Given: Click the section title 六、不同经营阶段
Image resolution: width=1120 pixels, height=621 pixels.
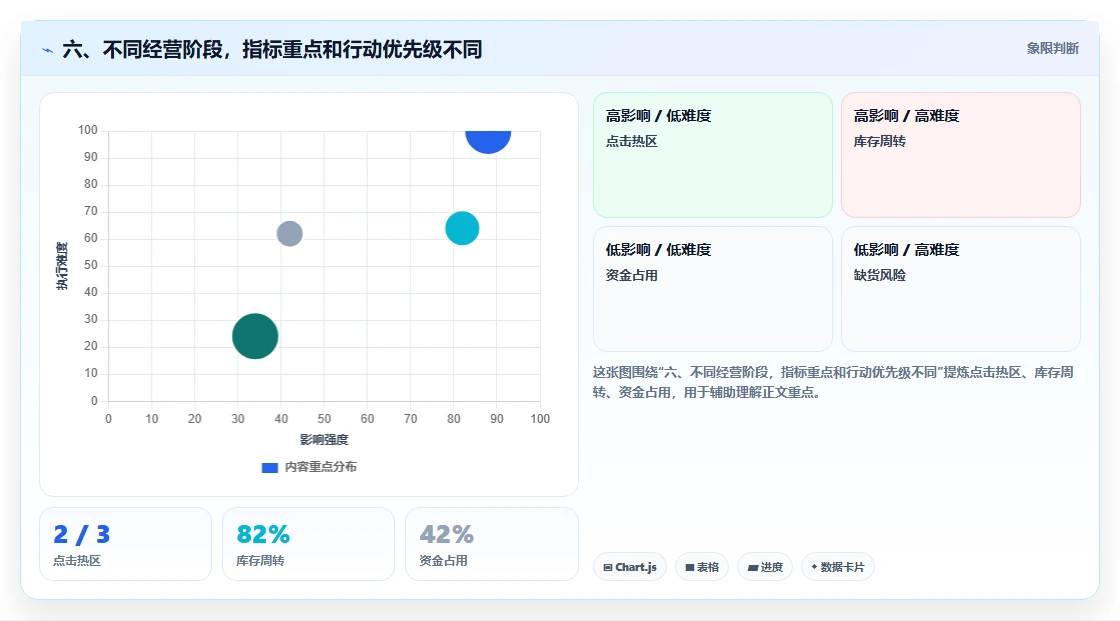Looking at the screenshot, I should (272, 49).
